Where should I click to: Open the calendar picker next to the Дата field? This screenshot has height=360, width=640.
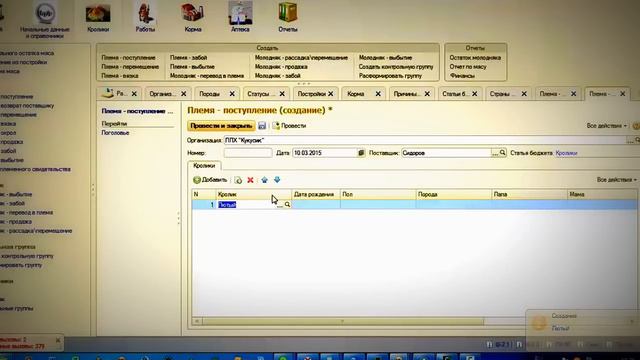pyautogui.click(x=361, y=153)
